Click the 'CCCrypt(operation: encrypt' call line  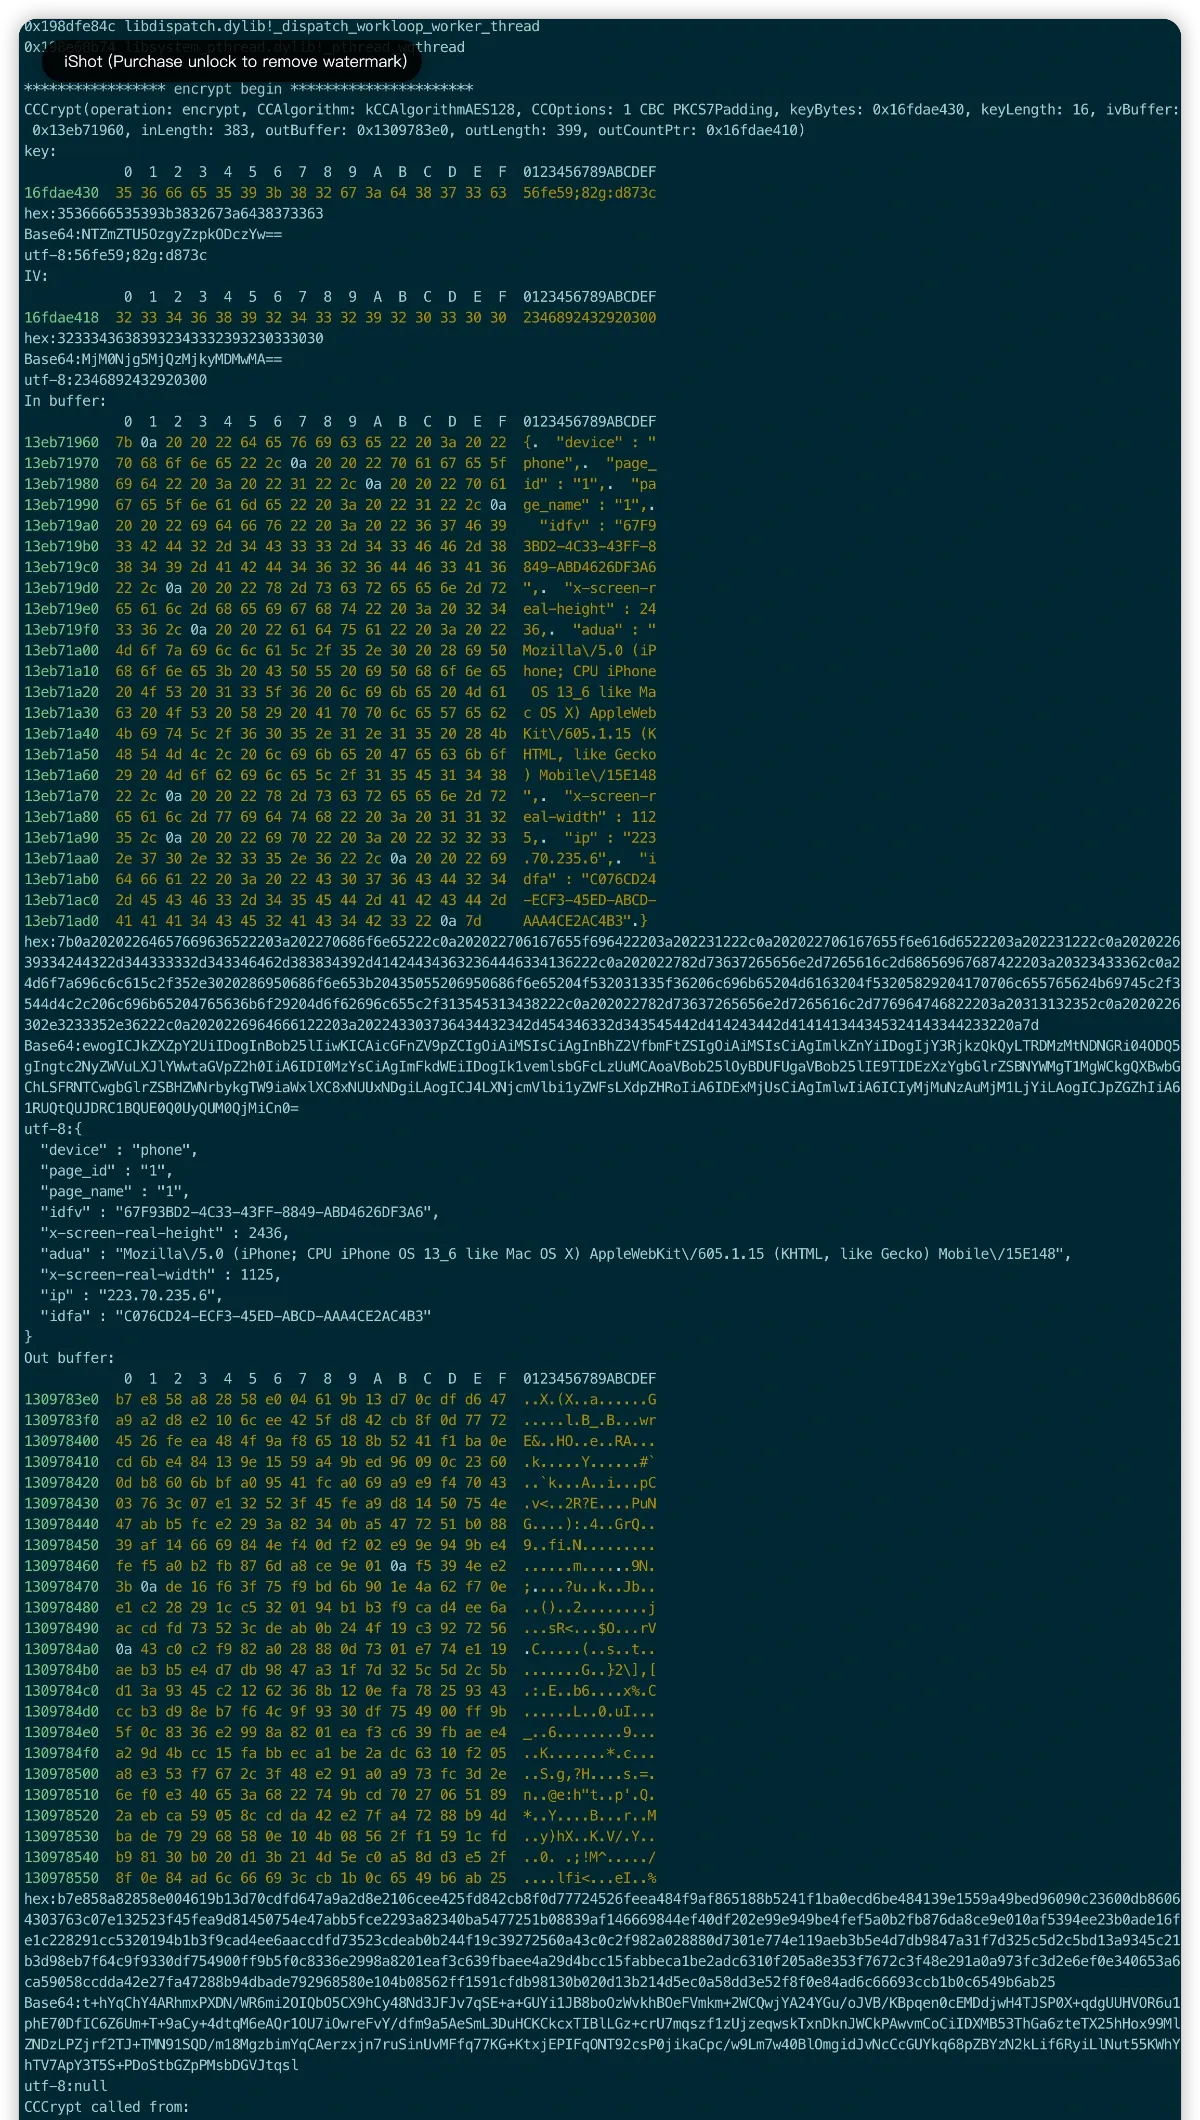601,120
